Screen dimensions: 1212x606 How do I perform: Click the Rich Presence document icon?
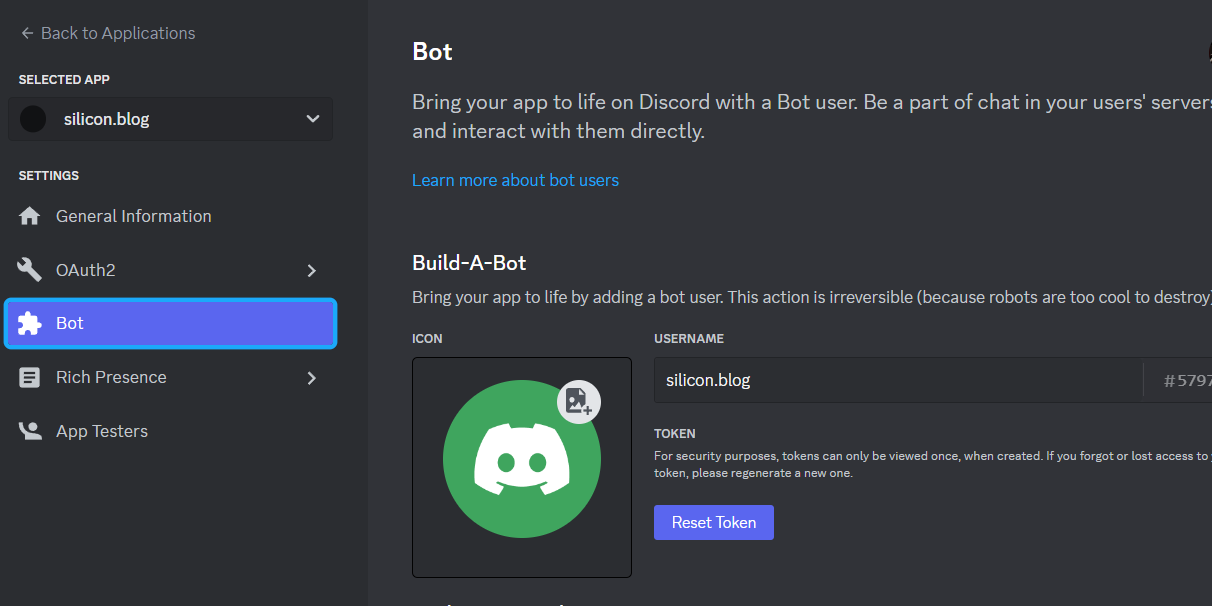click(30, 378)
